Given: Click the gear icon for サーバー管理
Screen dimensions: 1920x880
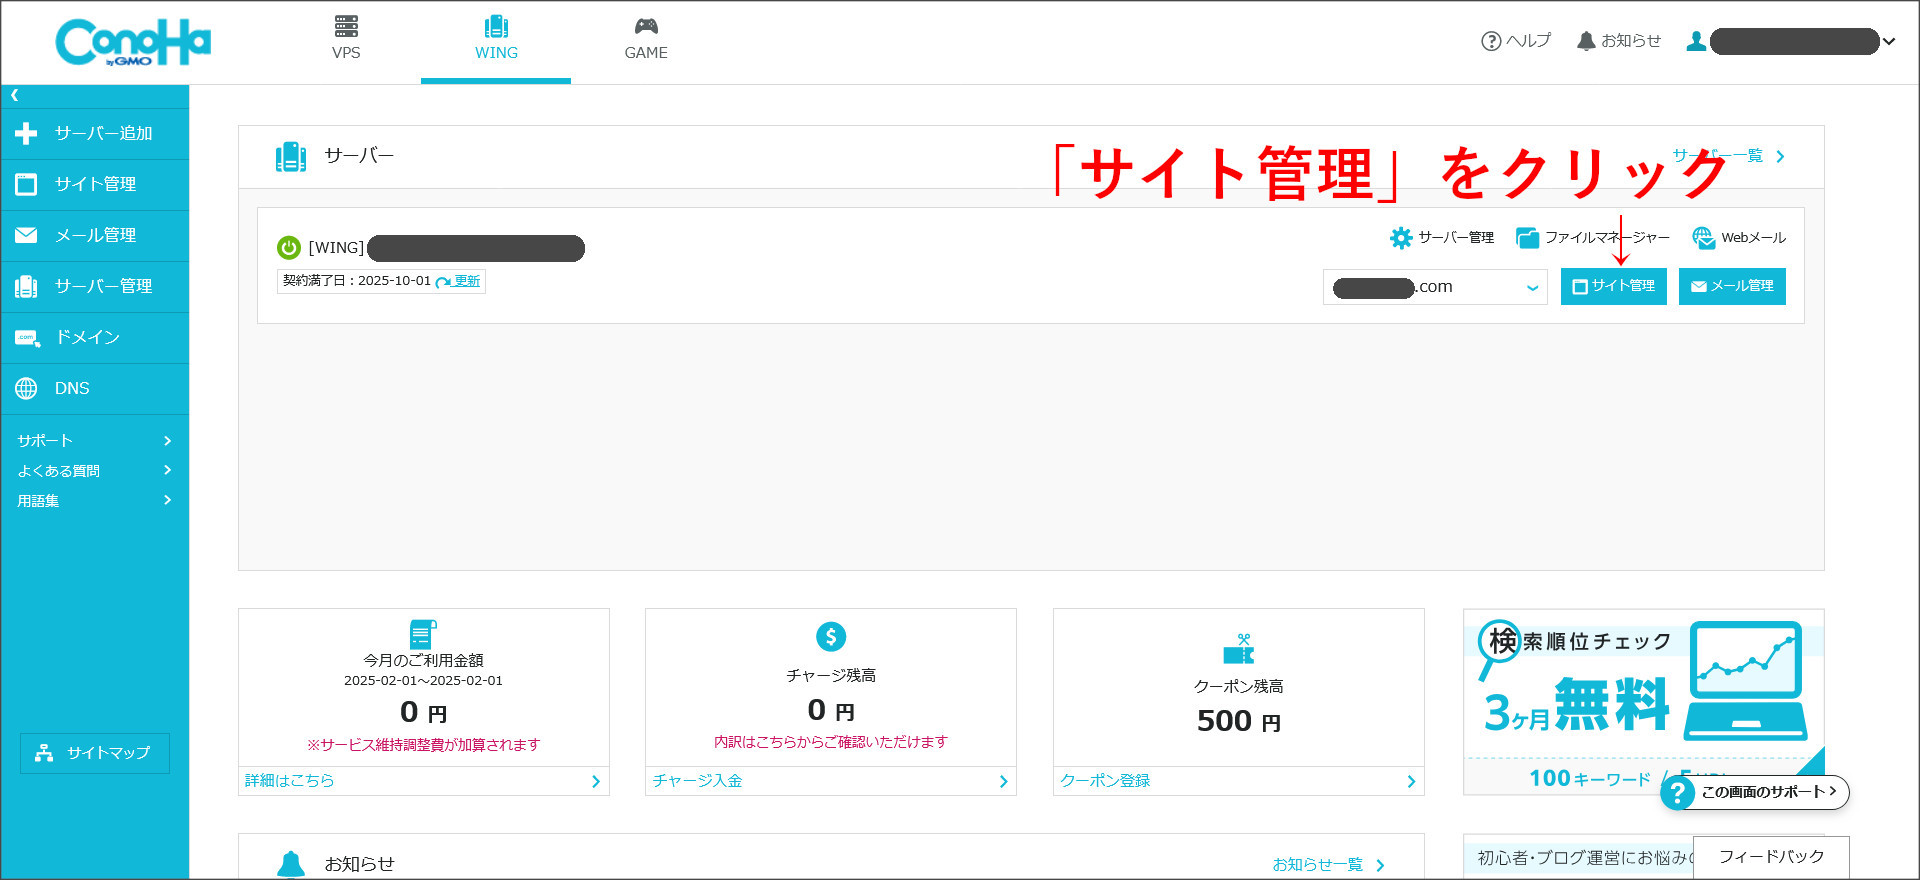Looking at the screenshot, I should [1401, 238].
